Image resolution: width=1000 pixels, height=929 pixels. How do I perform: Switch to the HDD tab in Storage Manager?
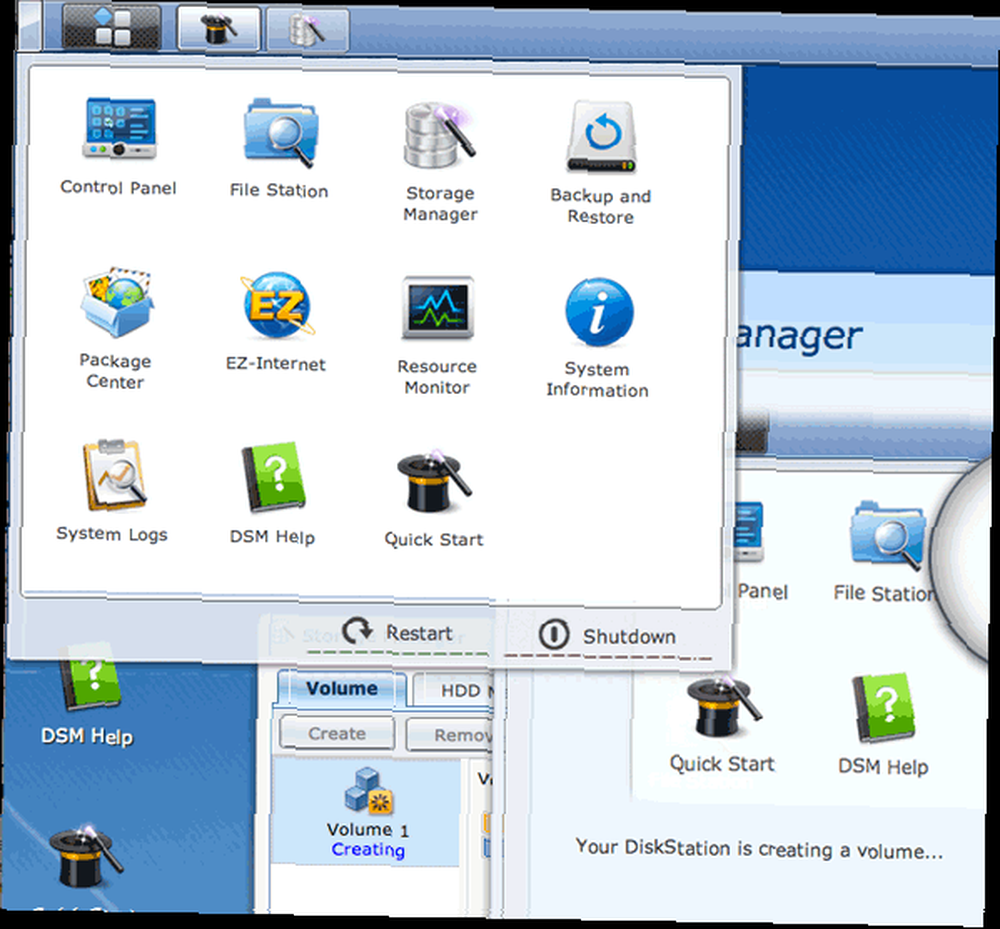click(454, 691)
